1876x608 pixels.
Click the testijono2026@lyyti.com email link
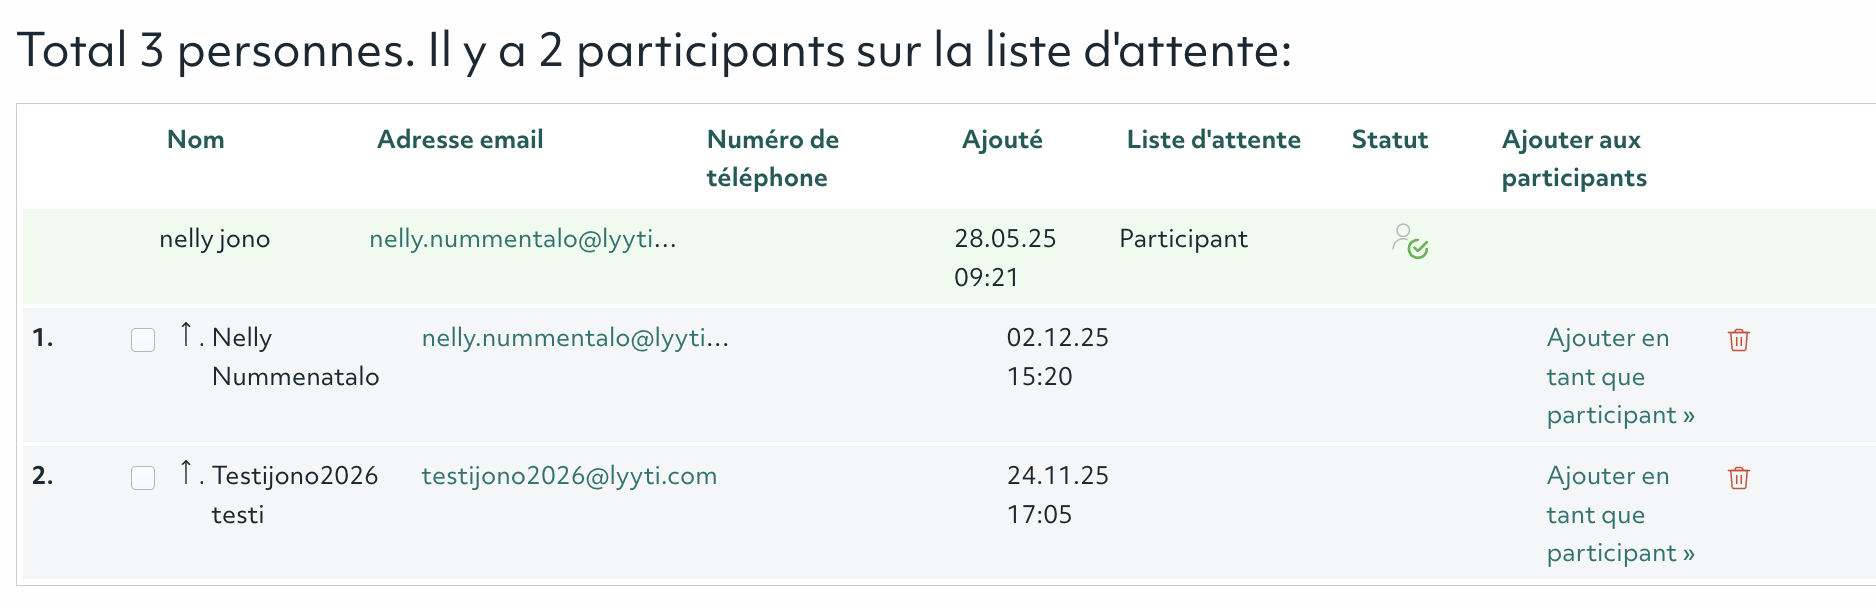[569, 476]
